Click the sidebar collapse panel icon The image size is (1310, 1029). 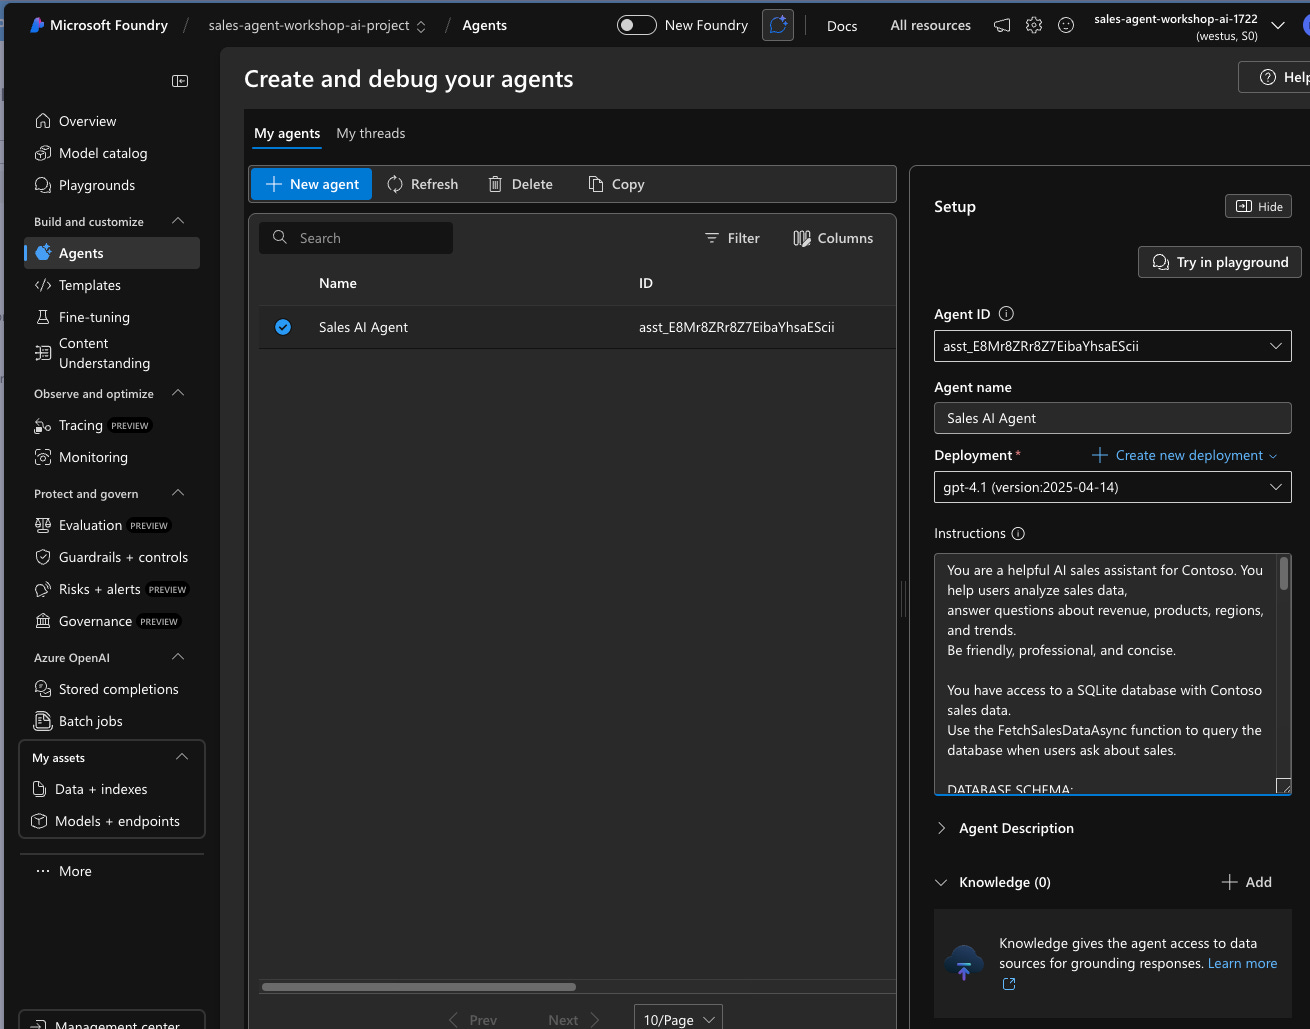(180, 81)
